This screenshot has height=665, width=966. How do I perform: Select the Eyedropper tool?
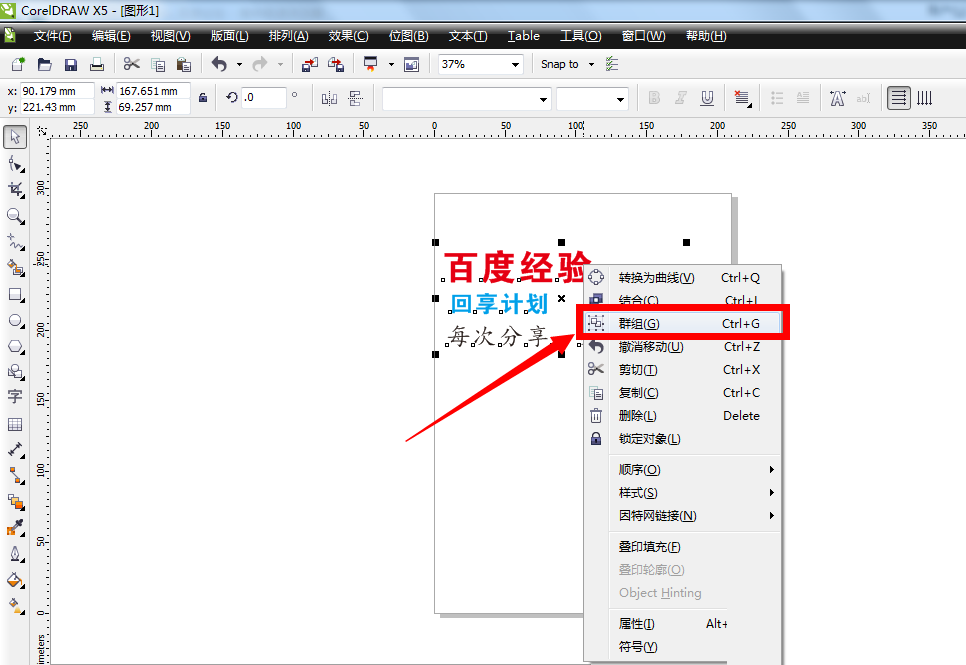15,528
